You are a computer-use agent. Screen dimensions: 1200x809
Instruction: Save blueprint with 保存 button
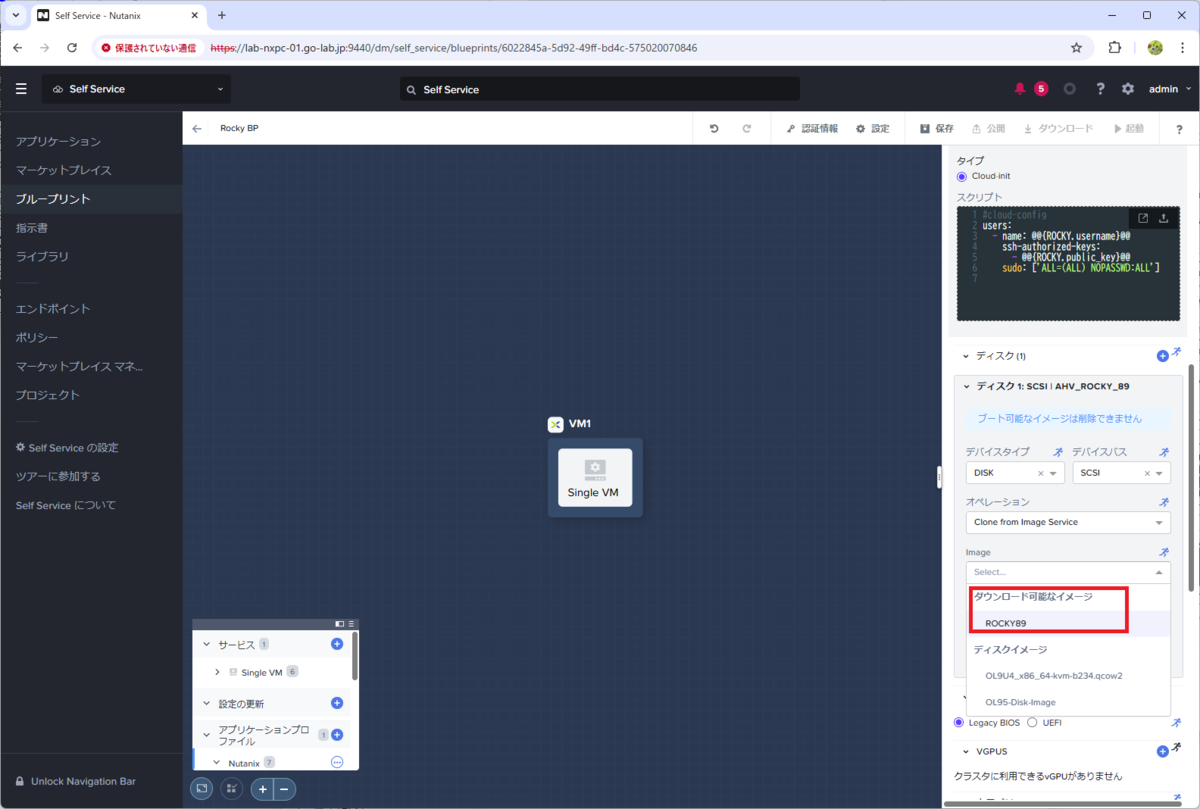[937, 129]
